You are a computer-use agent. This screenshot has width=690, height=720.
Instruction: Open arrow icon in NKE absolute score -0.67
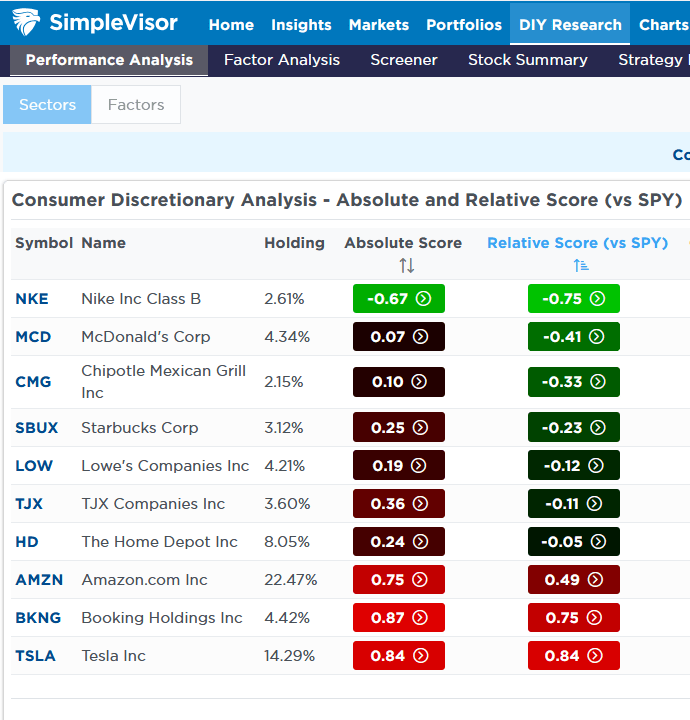click(x=423, y=299)
